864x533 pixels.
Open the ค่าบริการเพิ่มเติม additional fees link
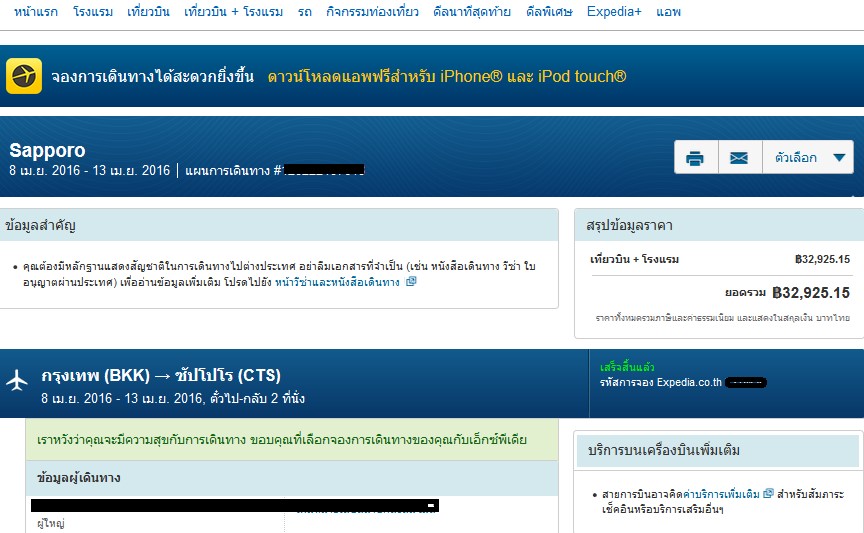click(x=721, y=494)
